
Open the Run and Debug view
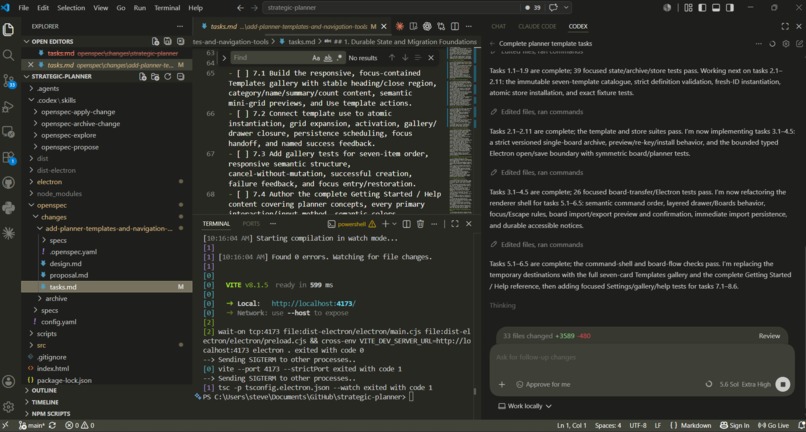(8, 106)
